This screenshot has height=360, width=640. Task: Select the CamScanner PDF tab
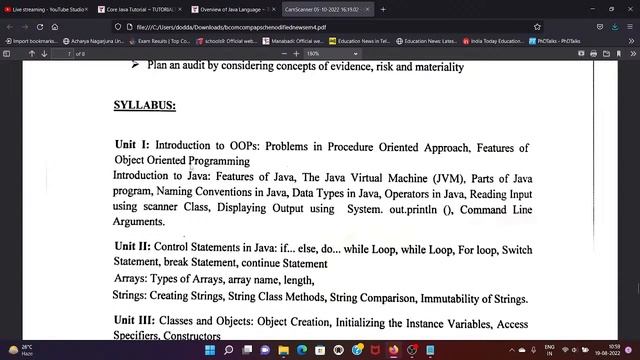point(327,9)
